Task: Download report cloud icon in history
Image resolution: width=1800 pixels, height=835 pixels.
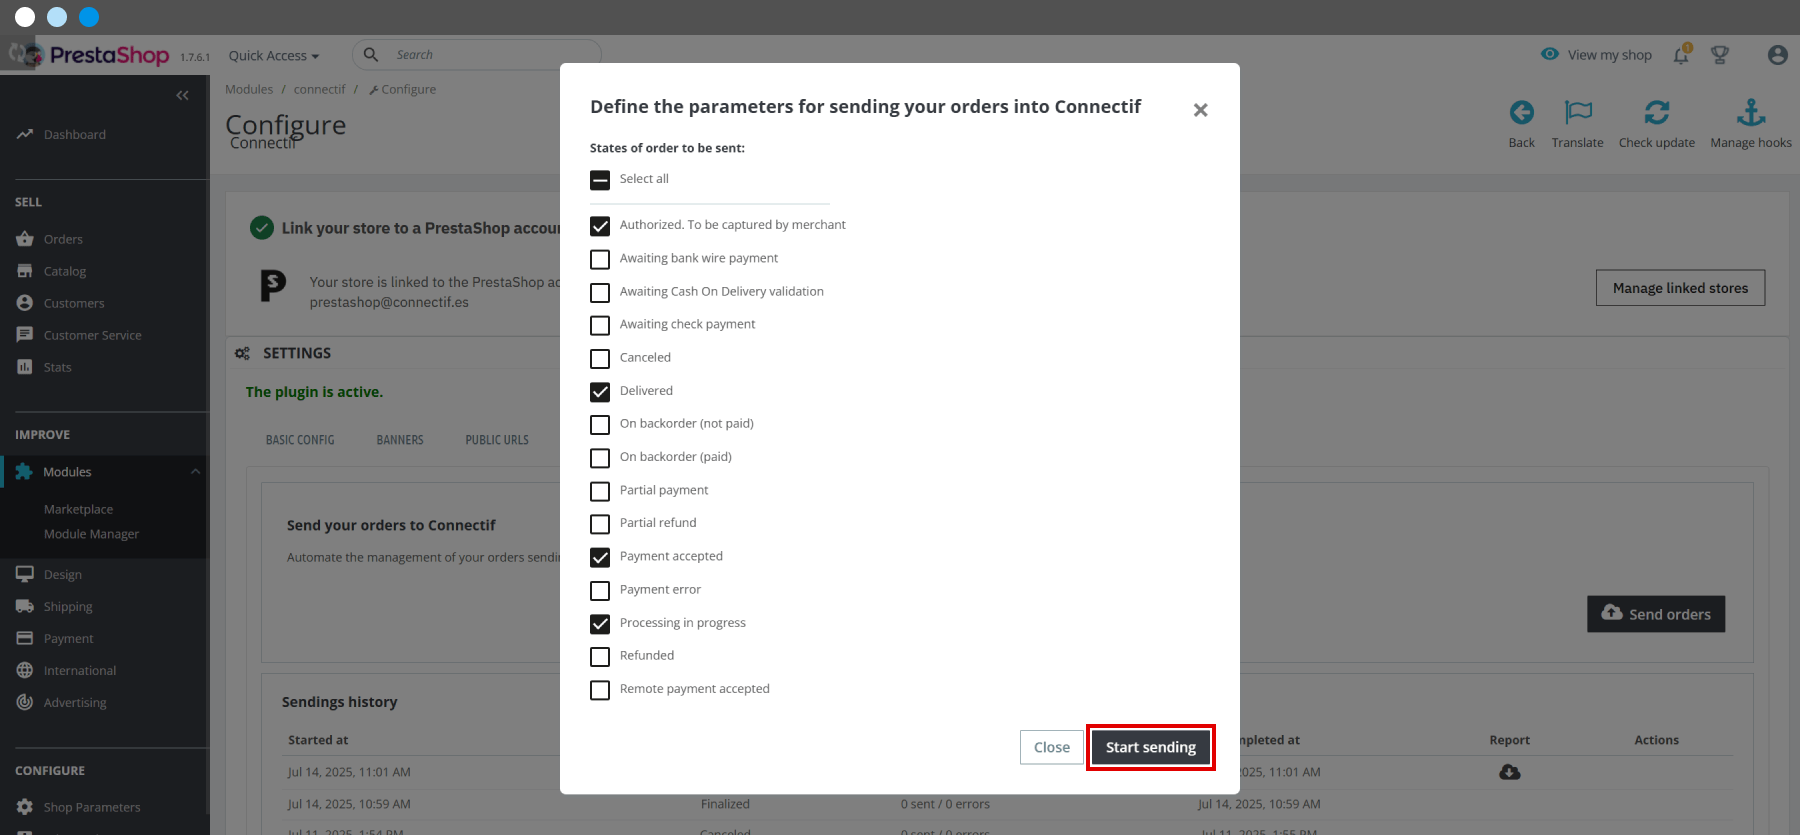Action: (1510, 772)
